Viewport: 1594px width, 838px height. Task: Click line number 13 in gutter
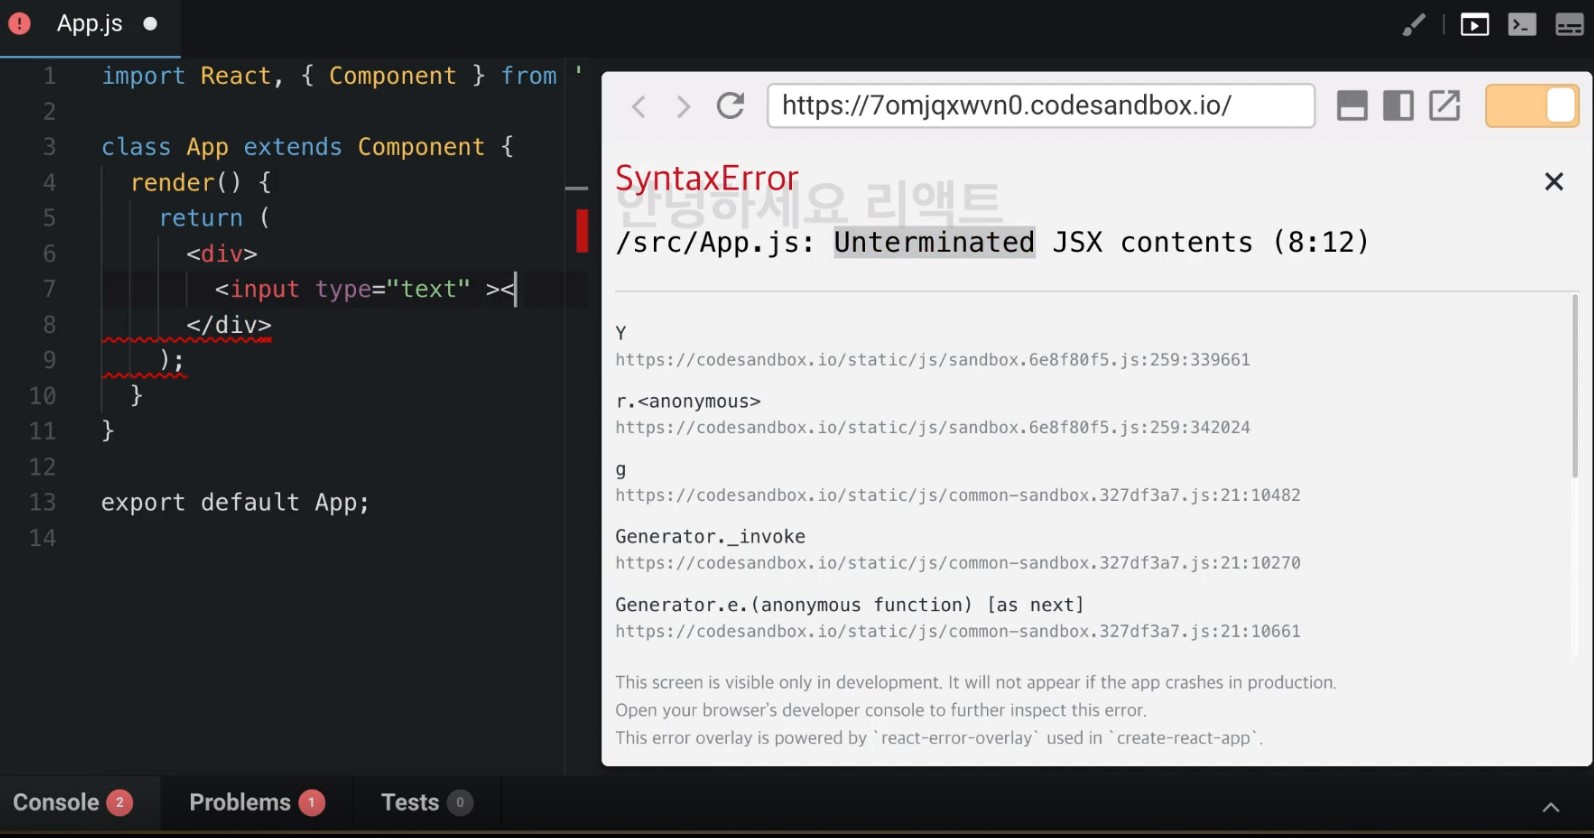point(42,502)
